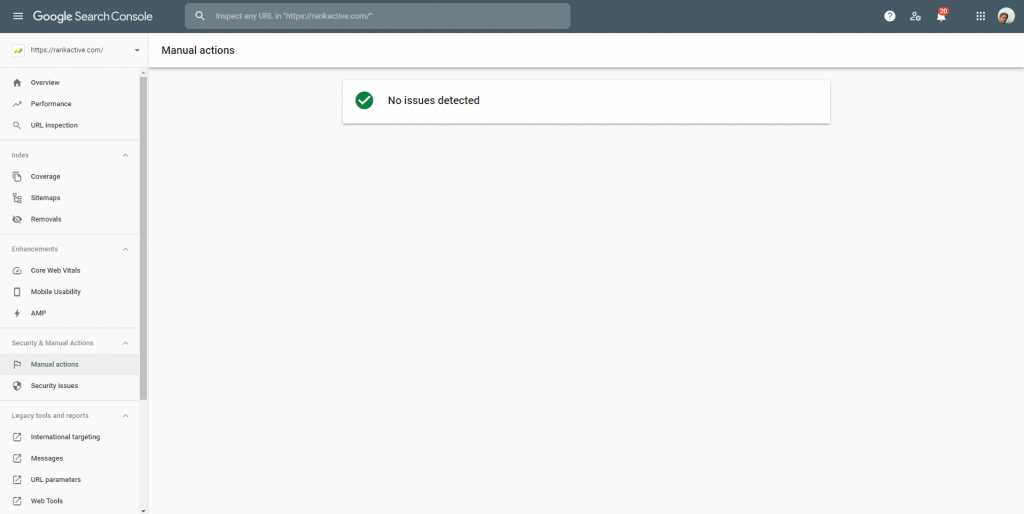
Task: Collapse Legacy tools and reports section
Action: (125, 416)
